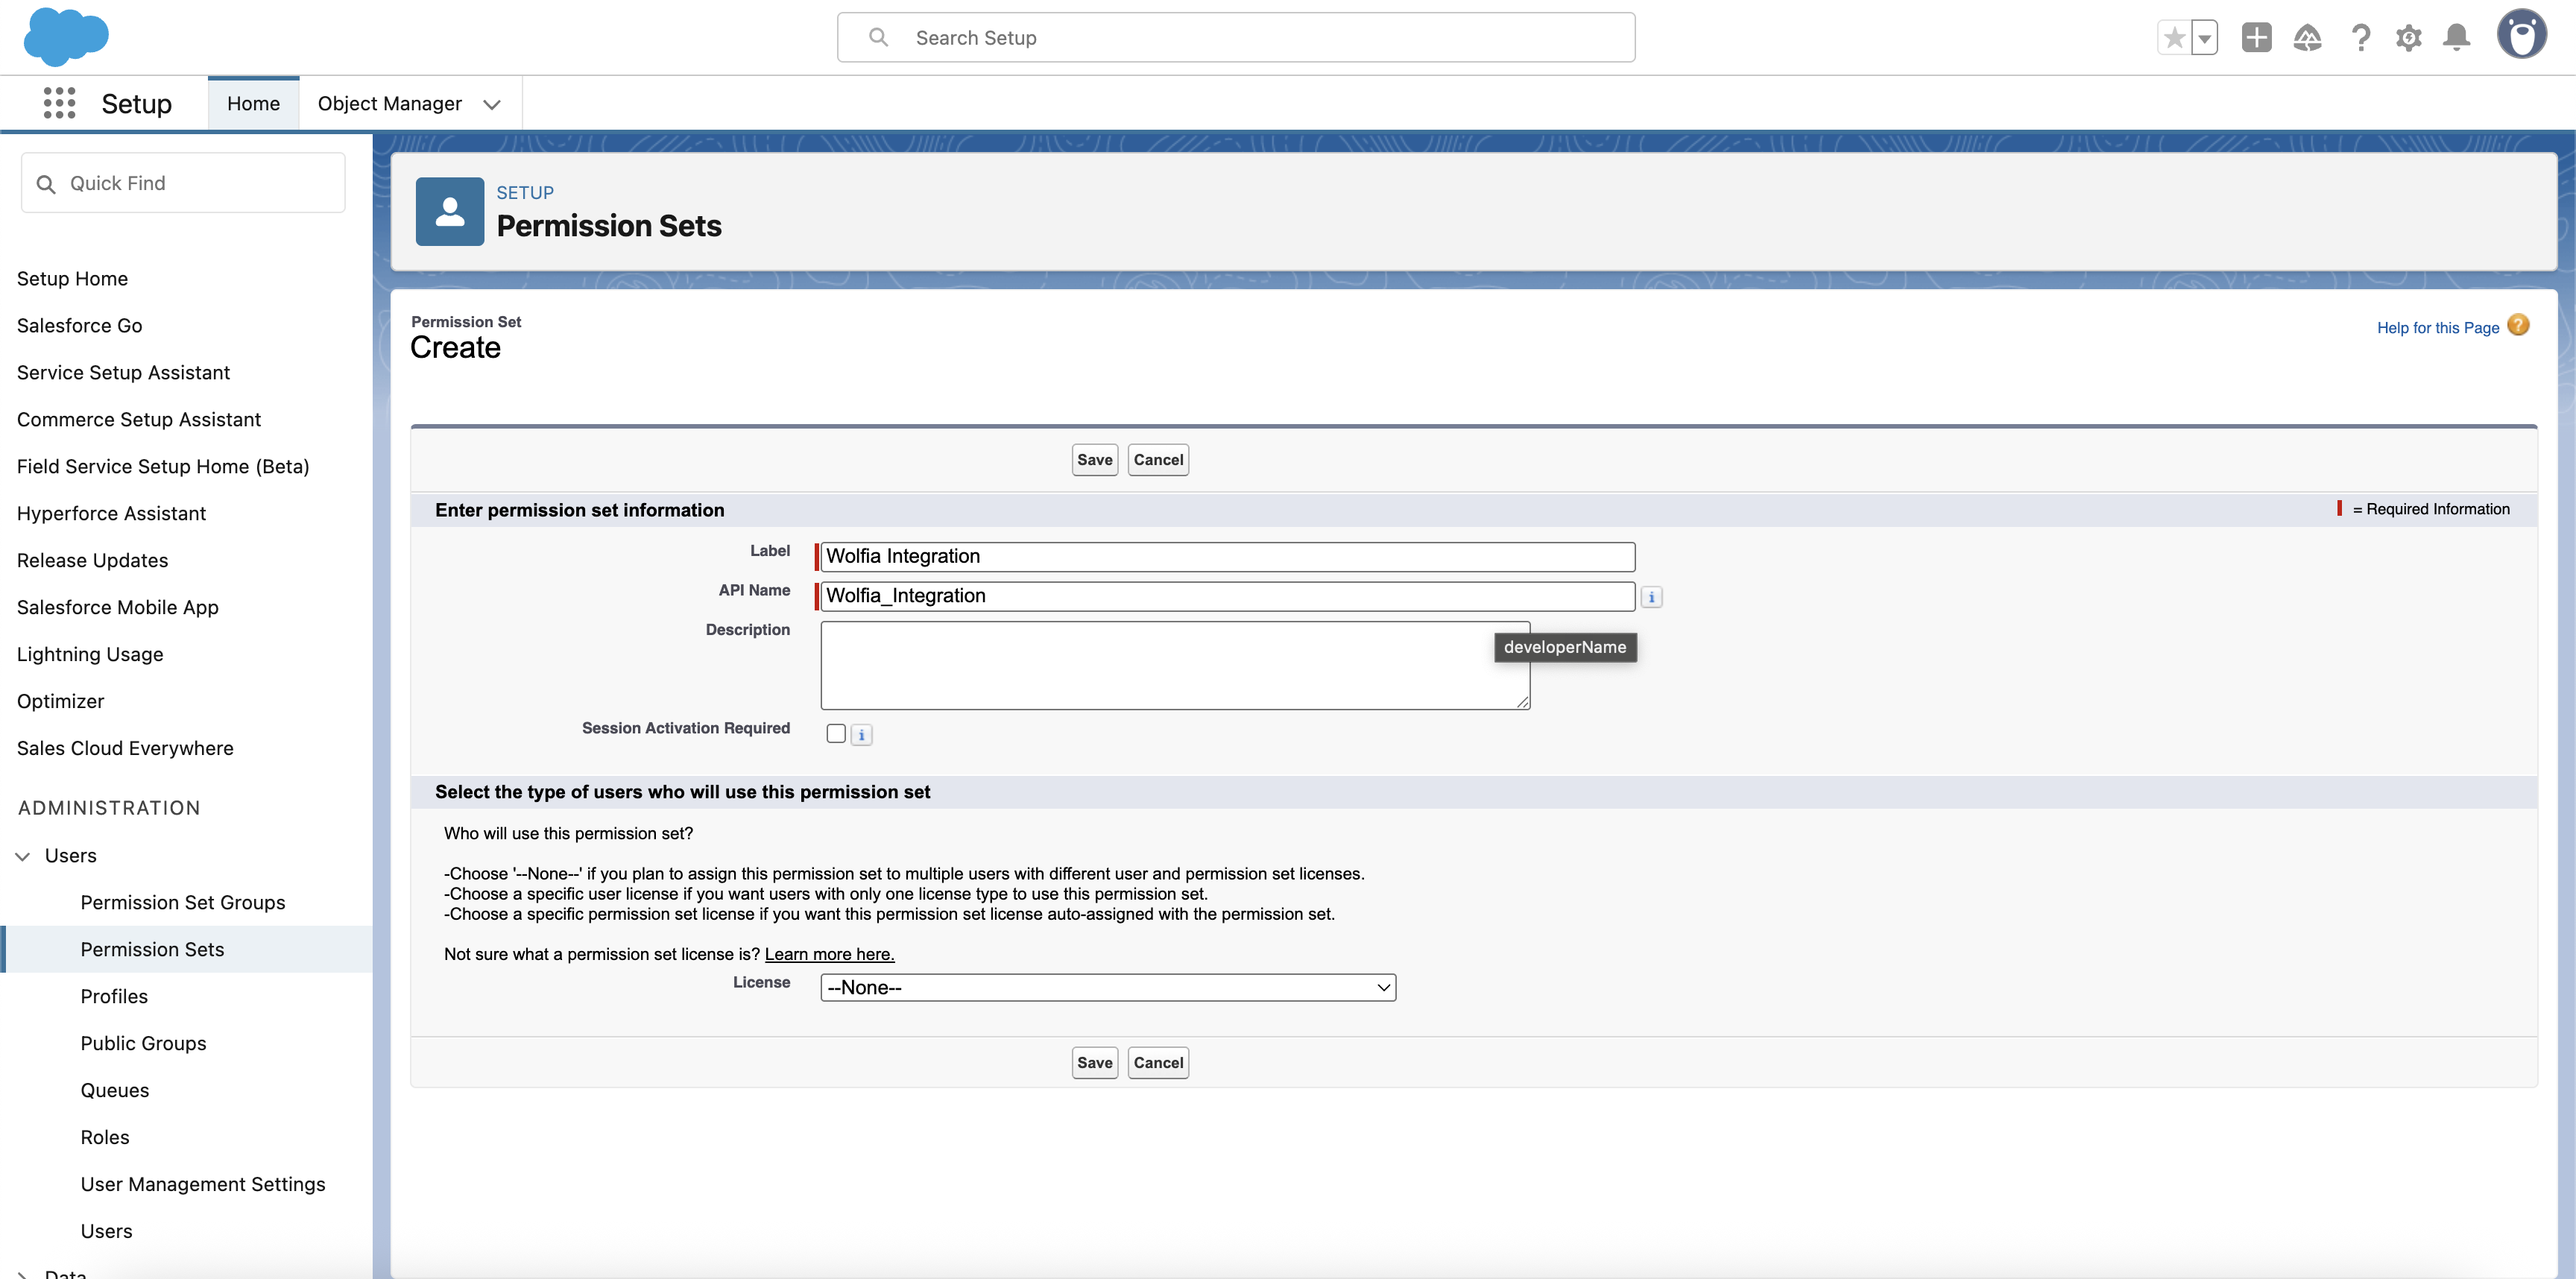Open the App Launcher waffle icon
2576x1279 pixels.
click(x=60, y=103)
